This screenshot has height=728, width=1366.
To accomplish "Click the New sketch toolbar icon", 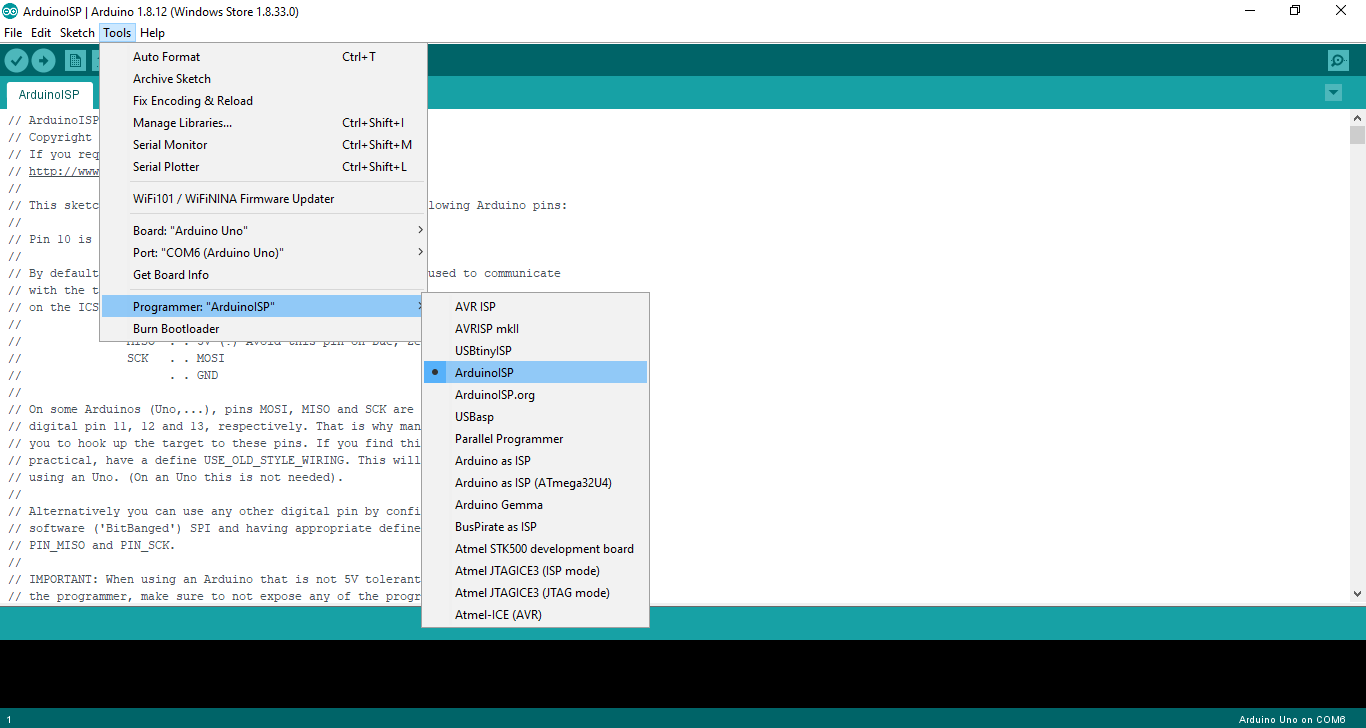I will pos(75,61).
